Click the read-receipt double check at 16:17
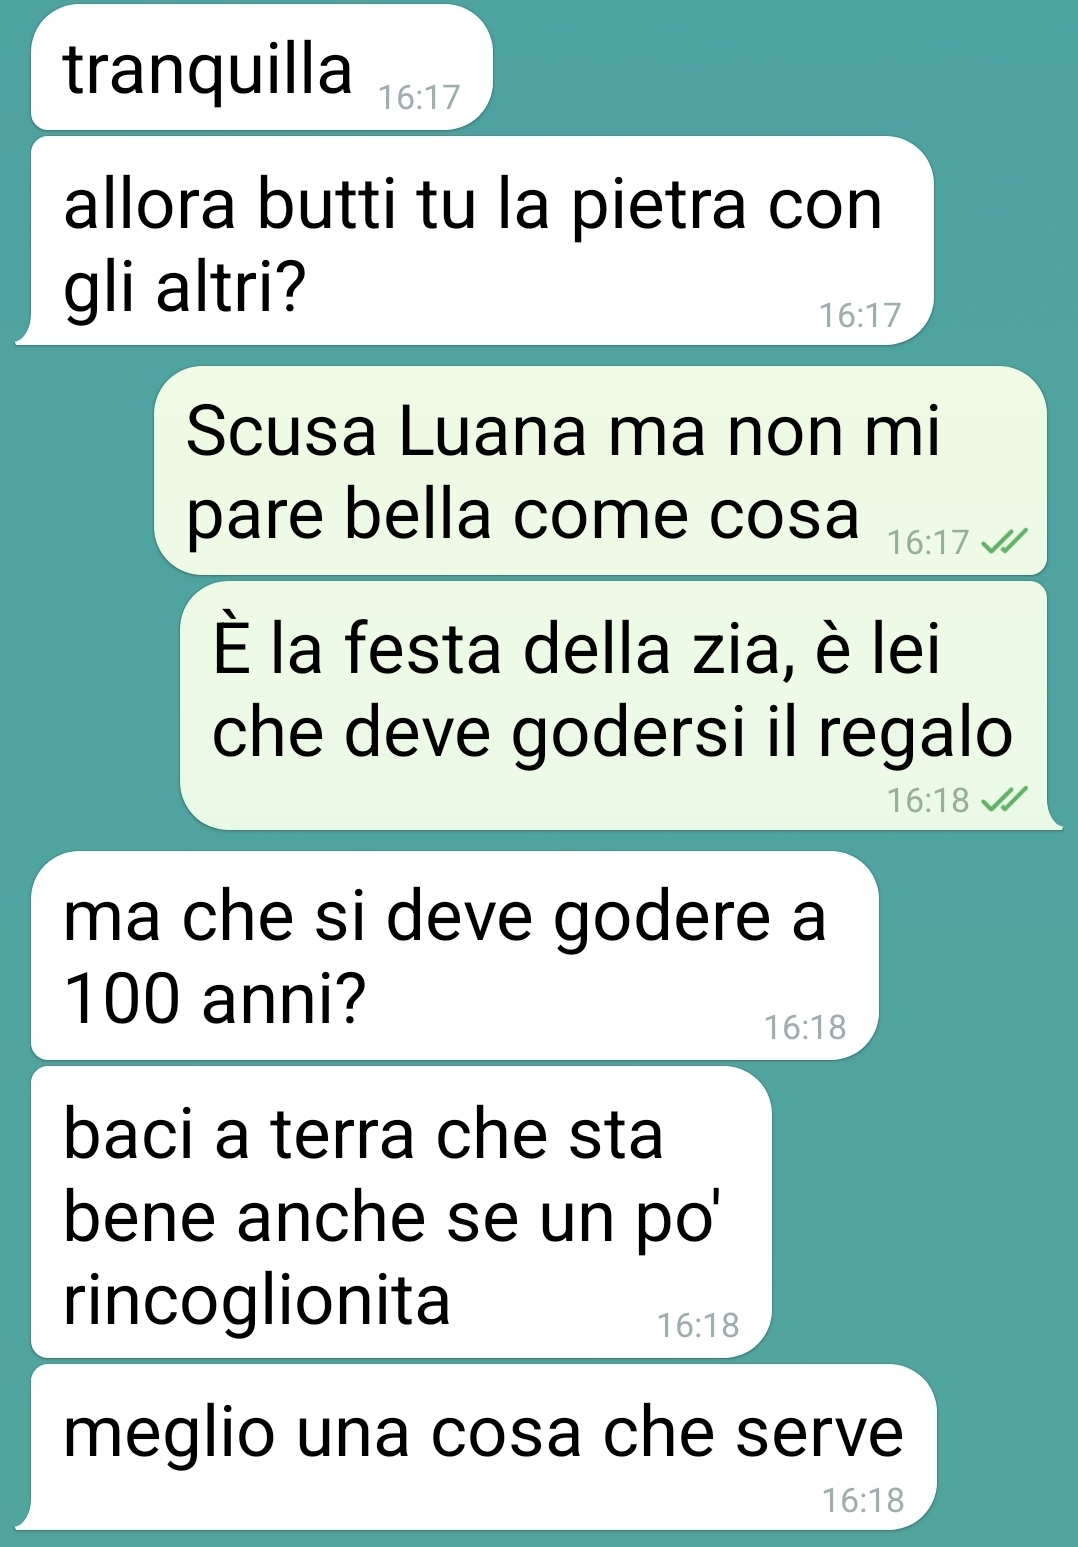Screen dimensions: 1078x1547 tap(1004, 542)
